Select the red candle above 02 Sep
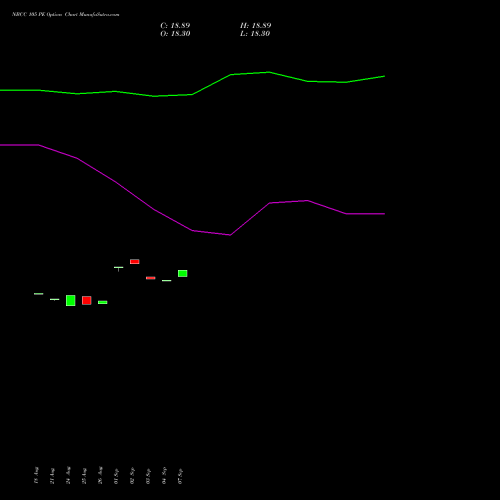Screen dimensions: 500x500 [135, 262]
